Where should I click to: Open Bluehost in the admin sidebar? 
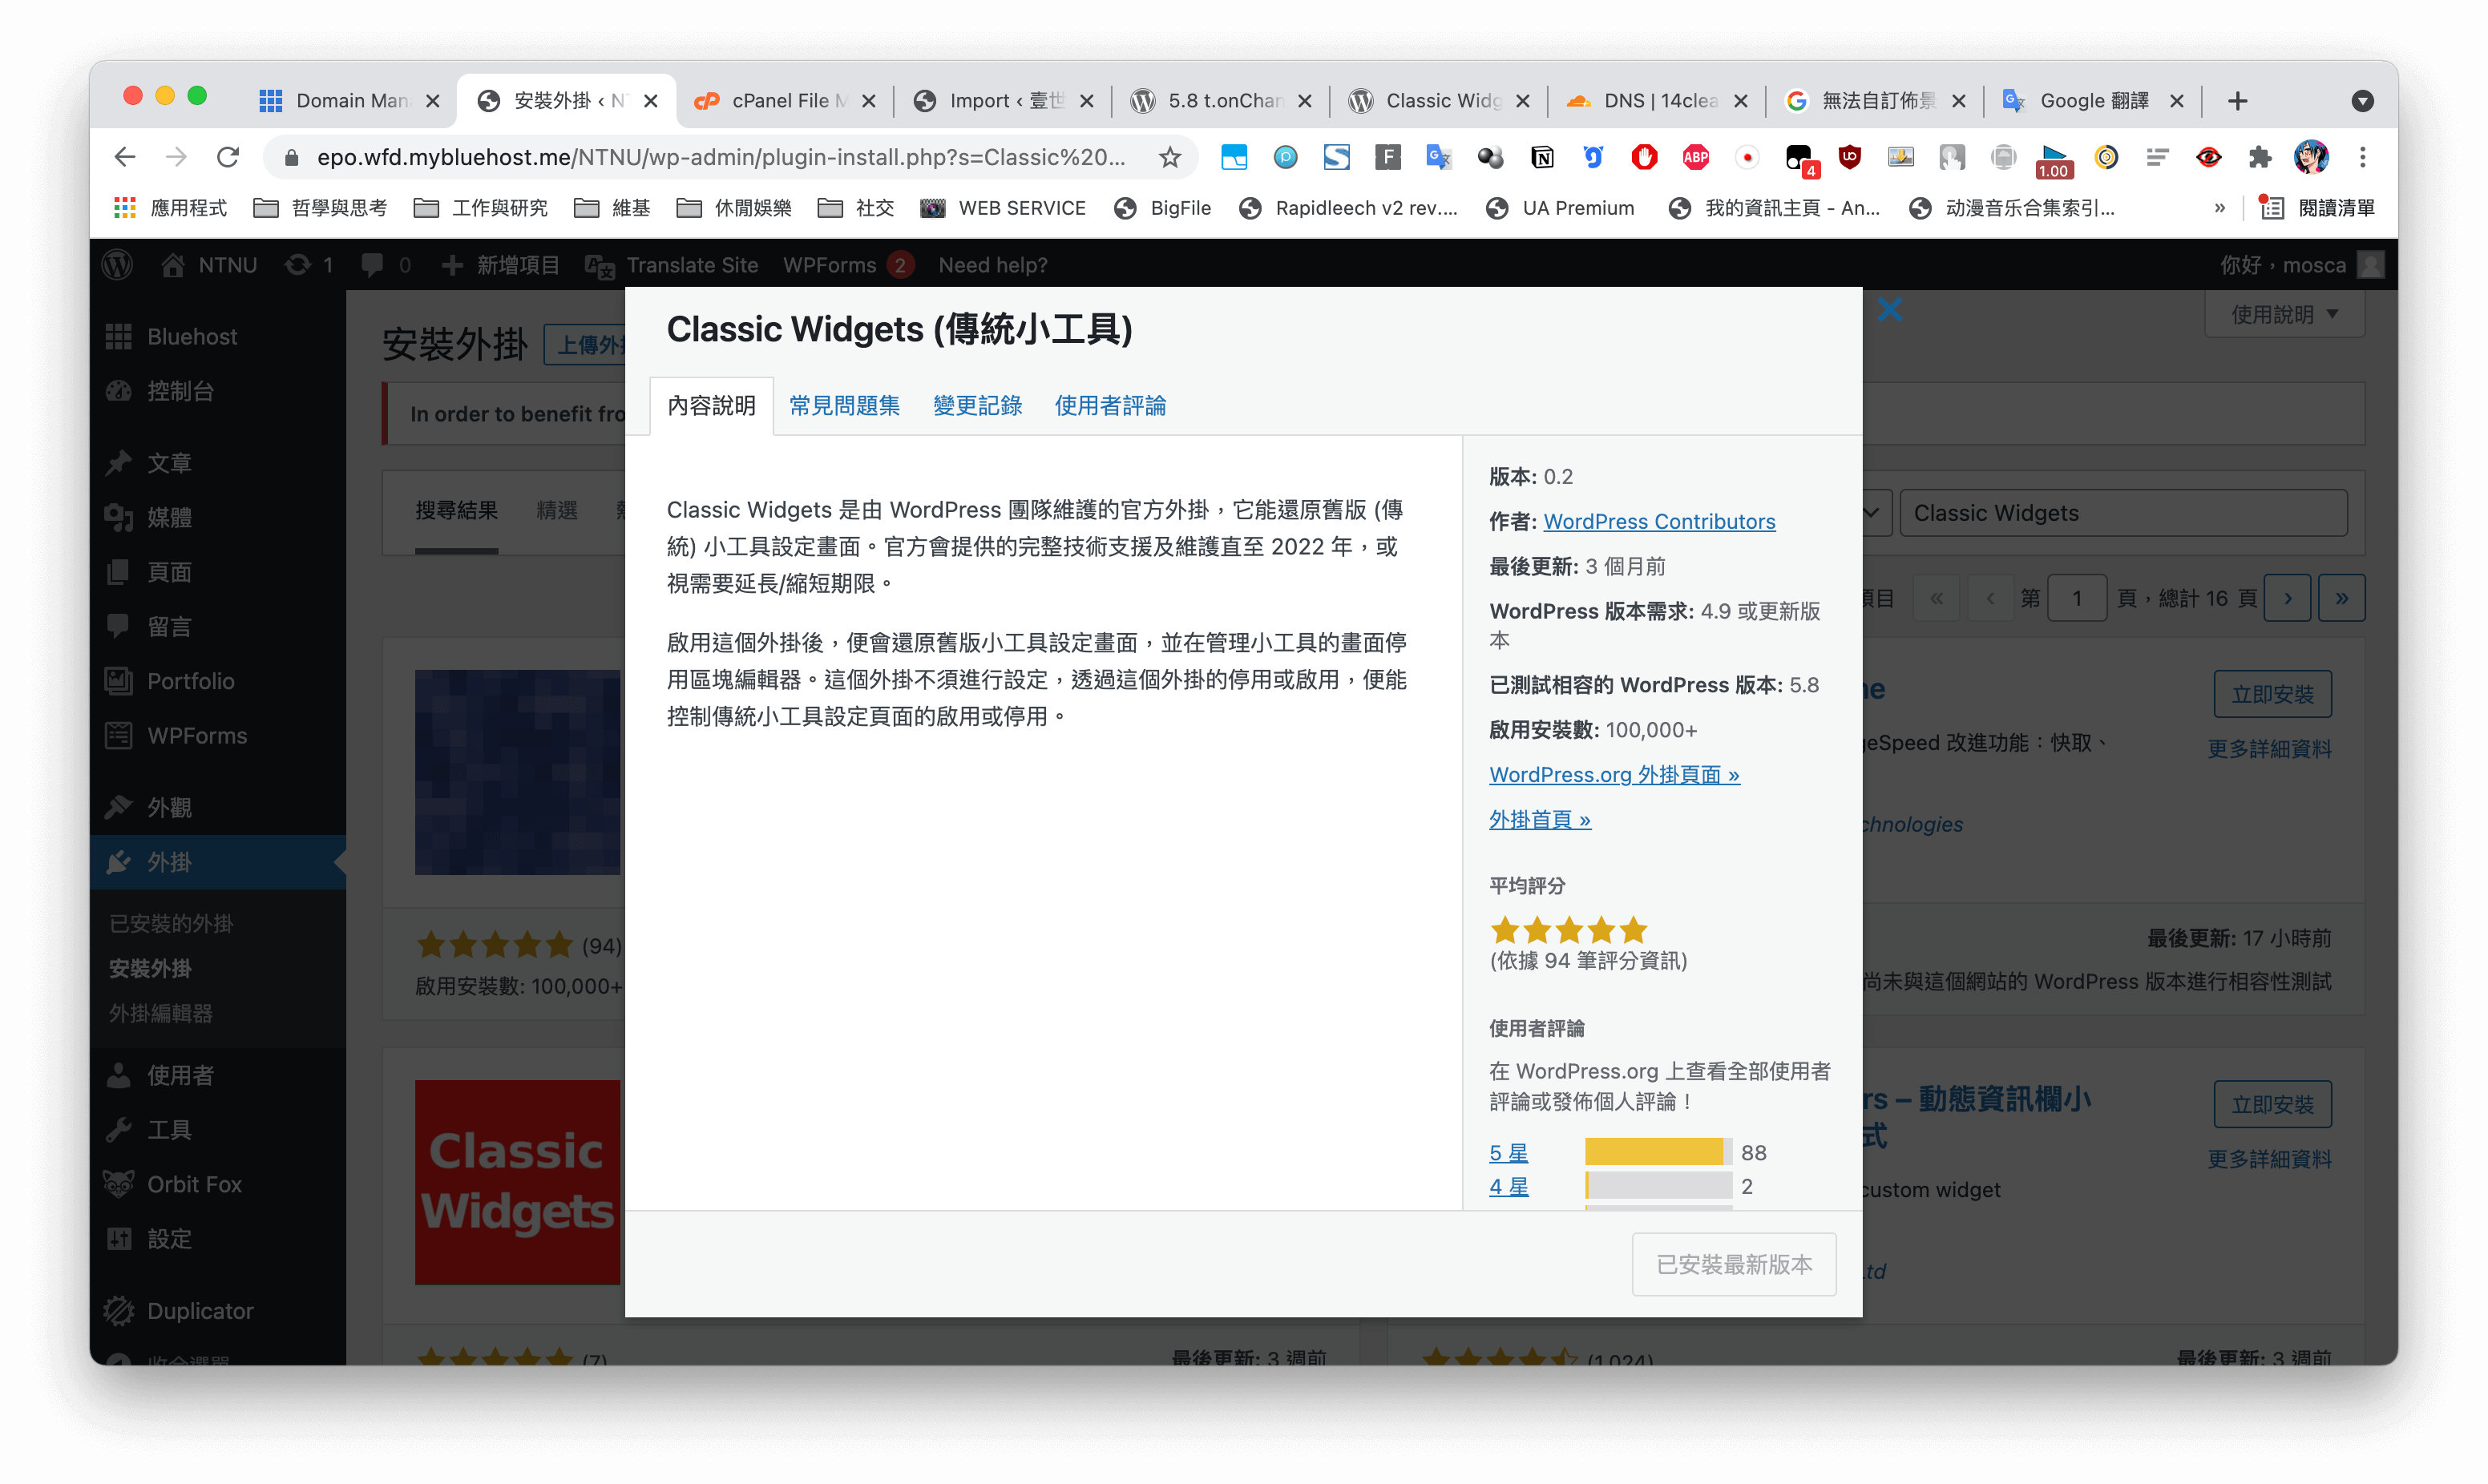192,337
